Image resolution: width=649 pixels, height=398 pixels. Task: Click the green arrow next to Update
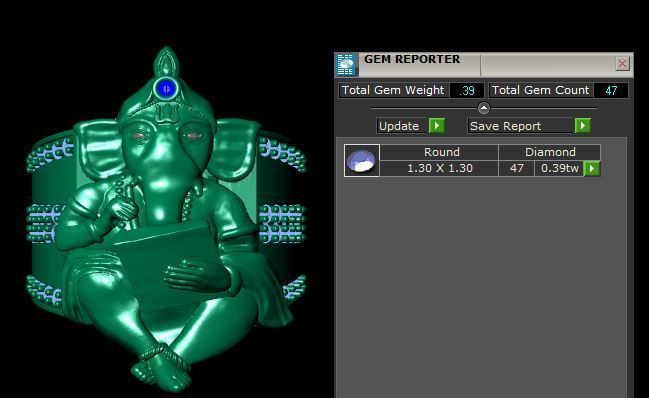pyautogui.click(x=437, y=126)
